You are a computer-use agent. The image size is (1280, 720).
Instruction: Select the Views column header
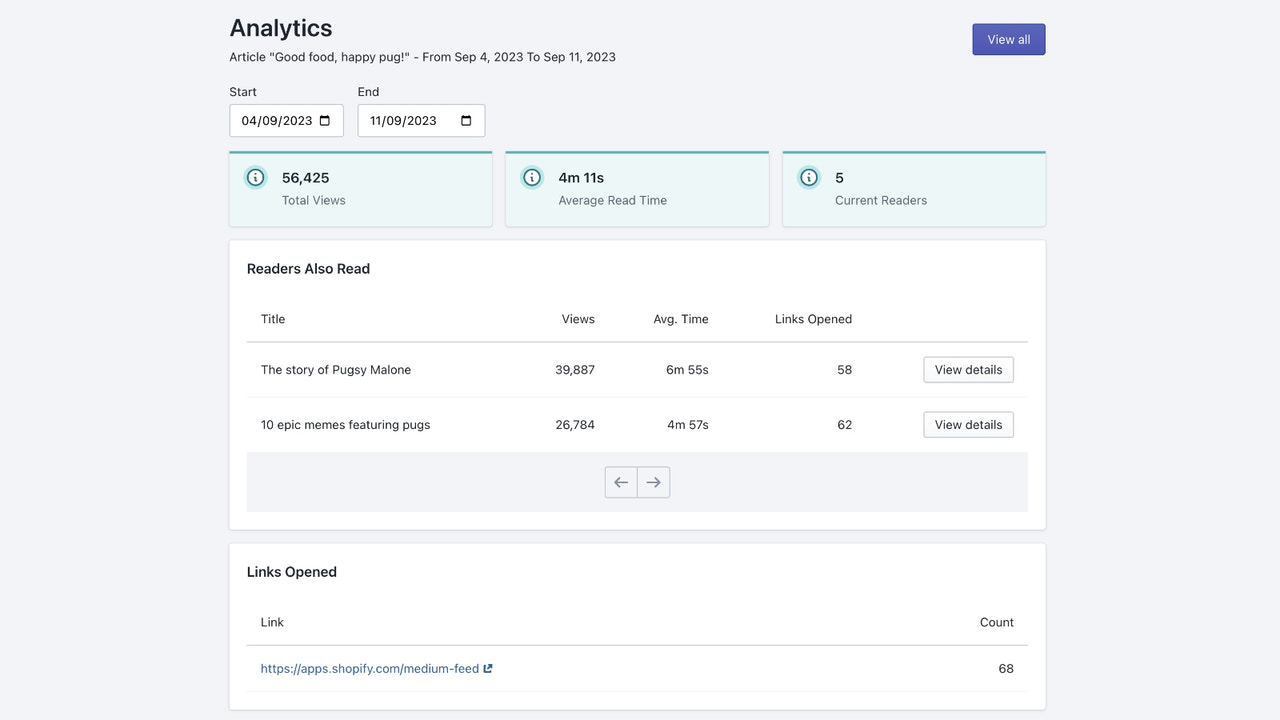pos(578,319)
